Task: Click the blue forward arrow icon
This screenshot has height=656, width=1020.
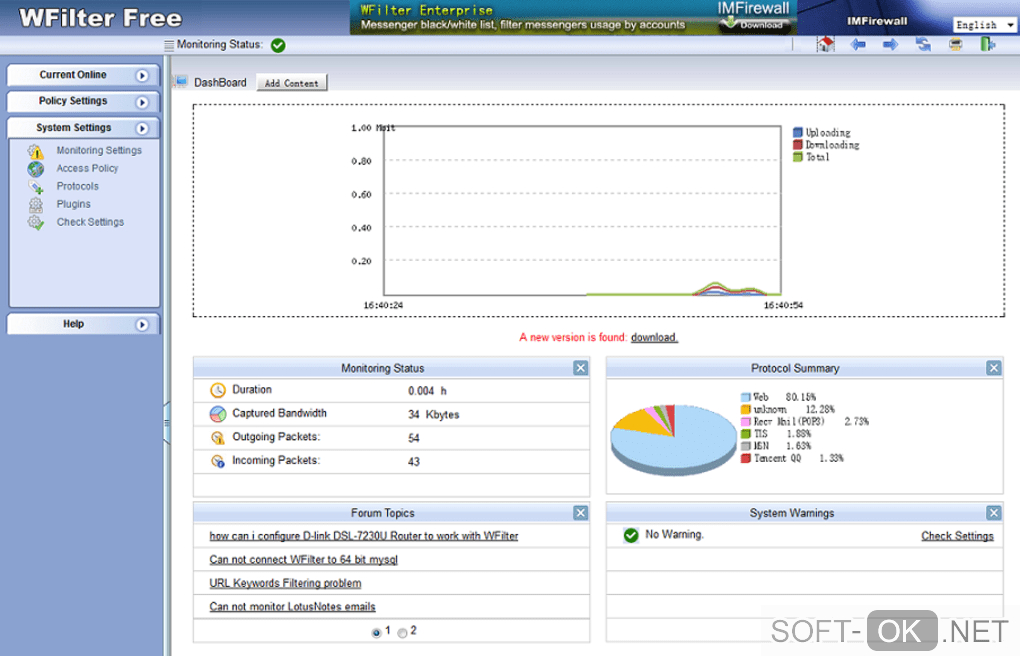Action: 891,44
